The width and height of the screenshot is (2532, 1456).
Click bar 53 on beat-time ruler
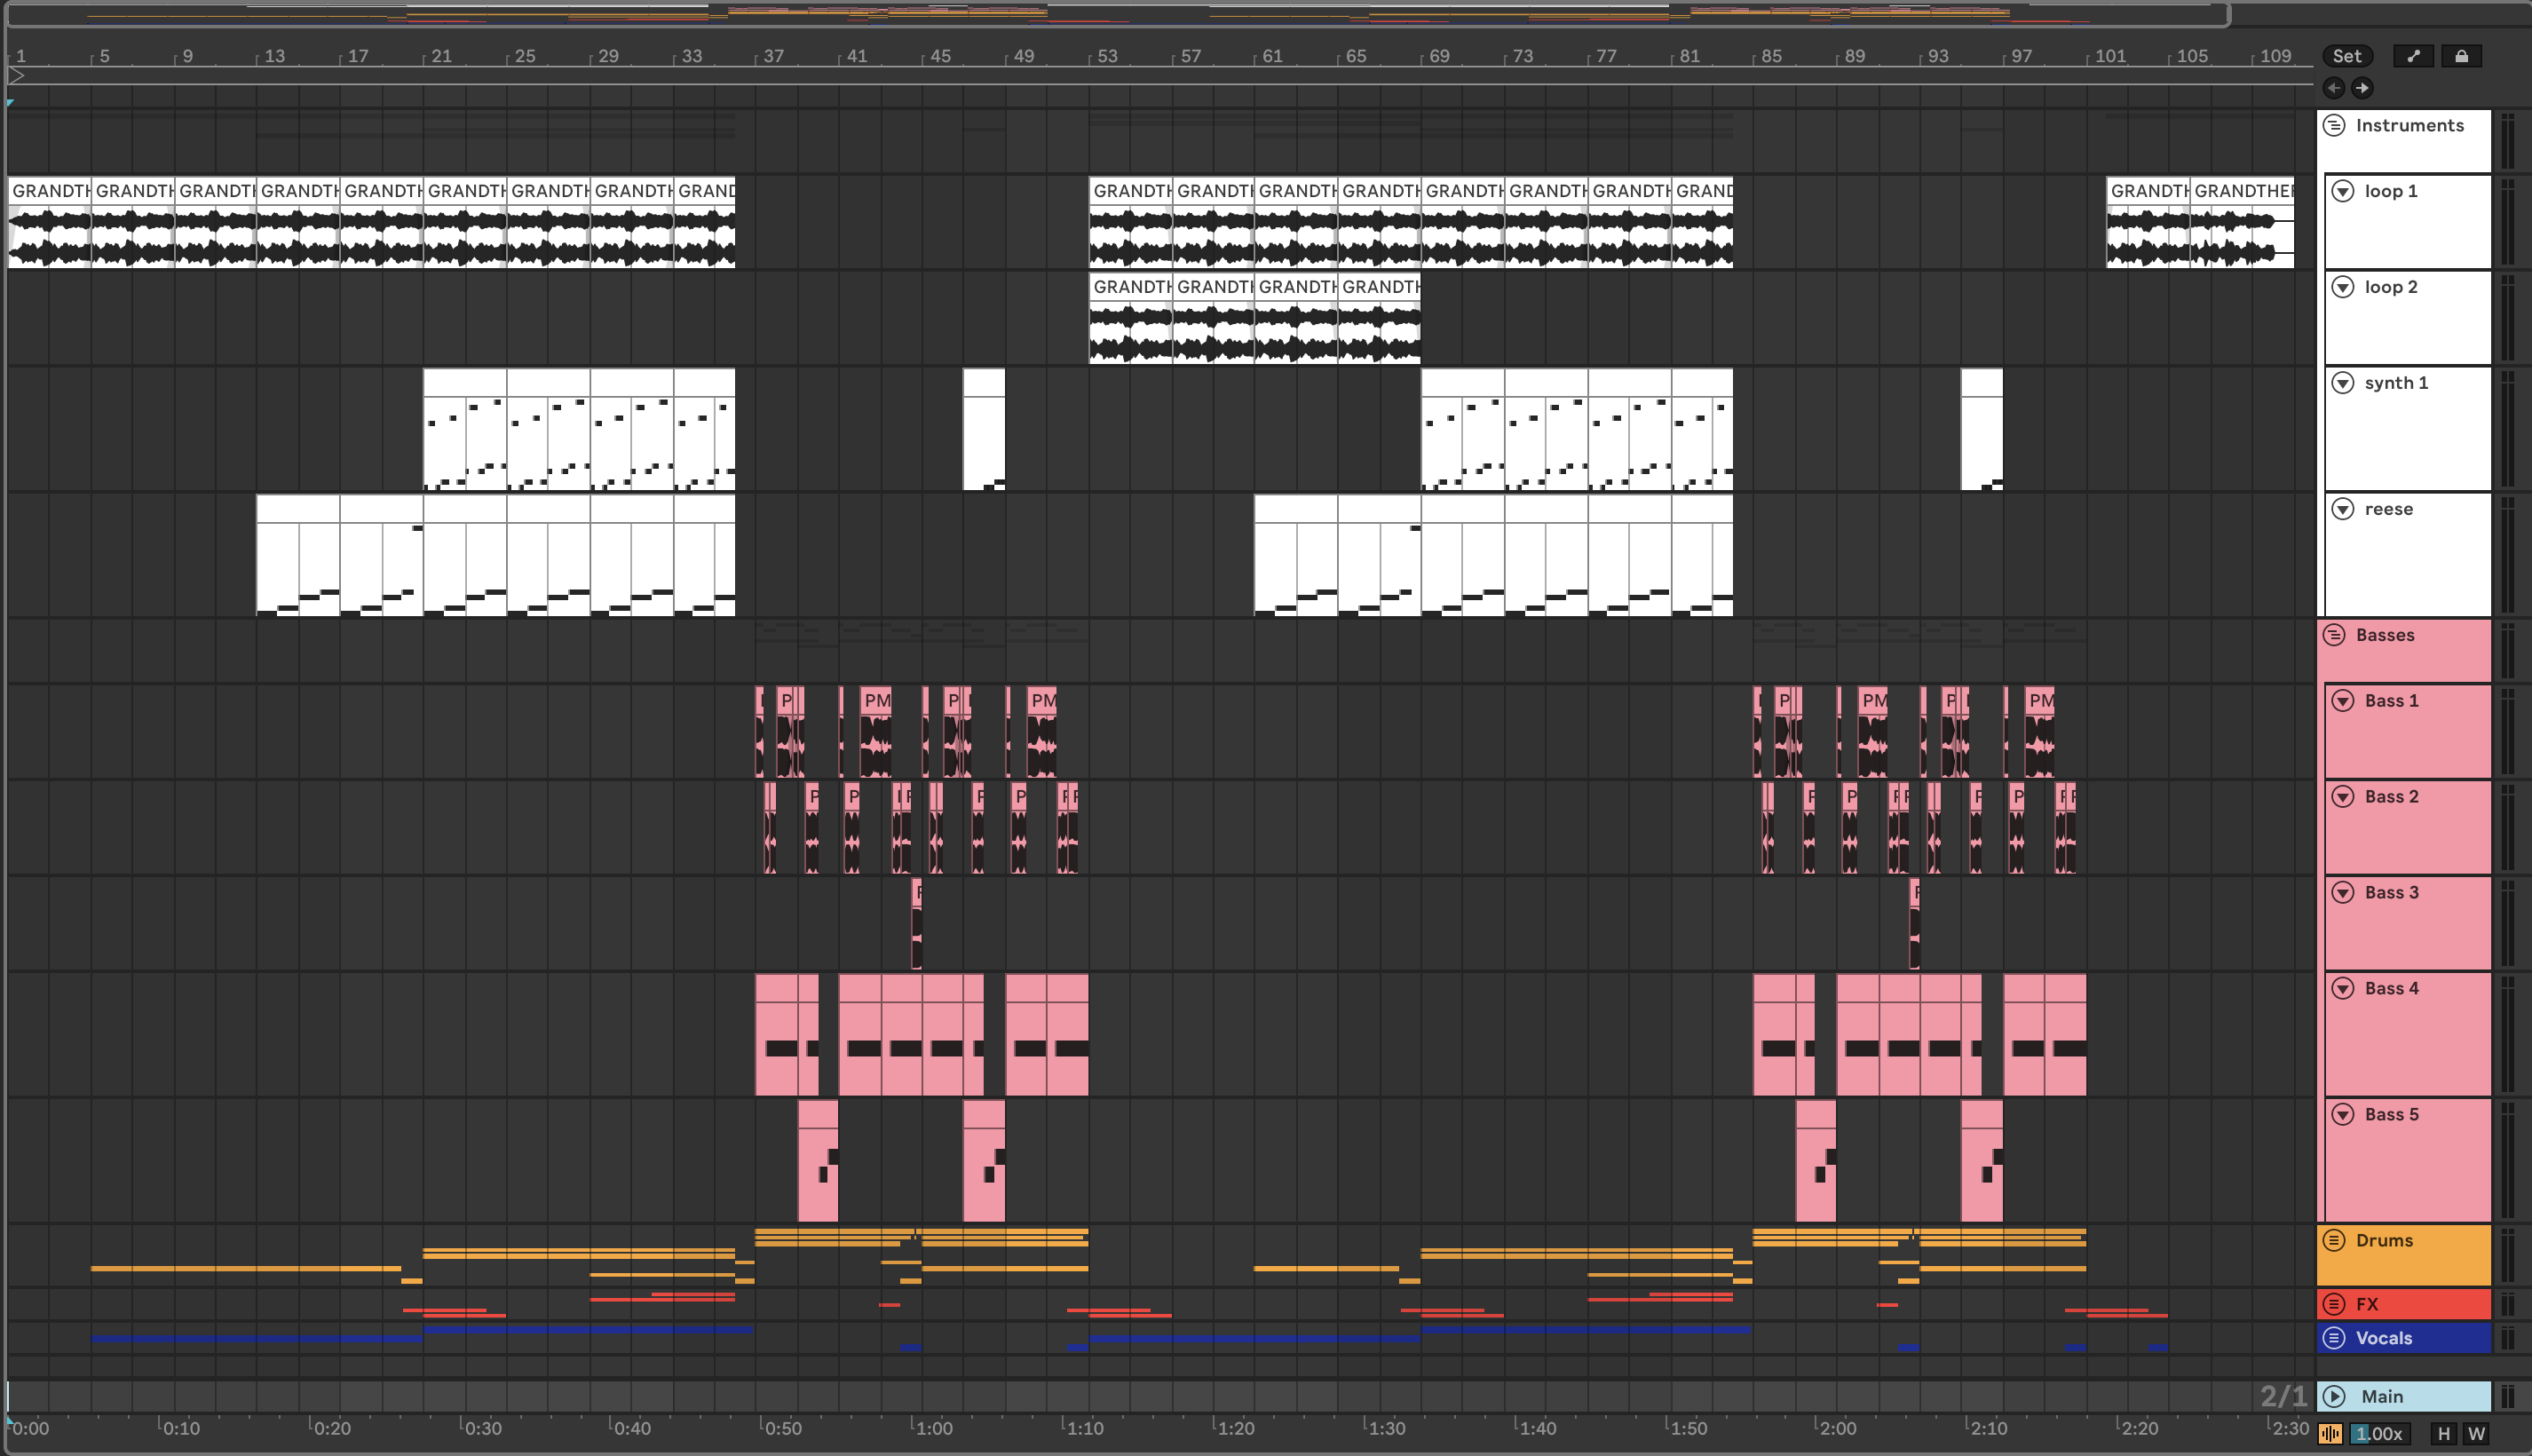click(1106, 56)
